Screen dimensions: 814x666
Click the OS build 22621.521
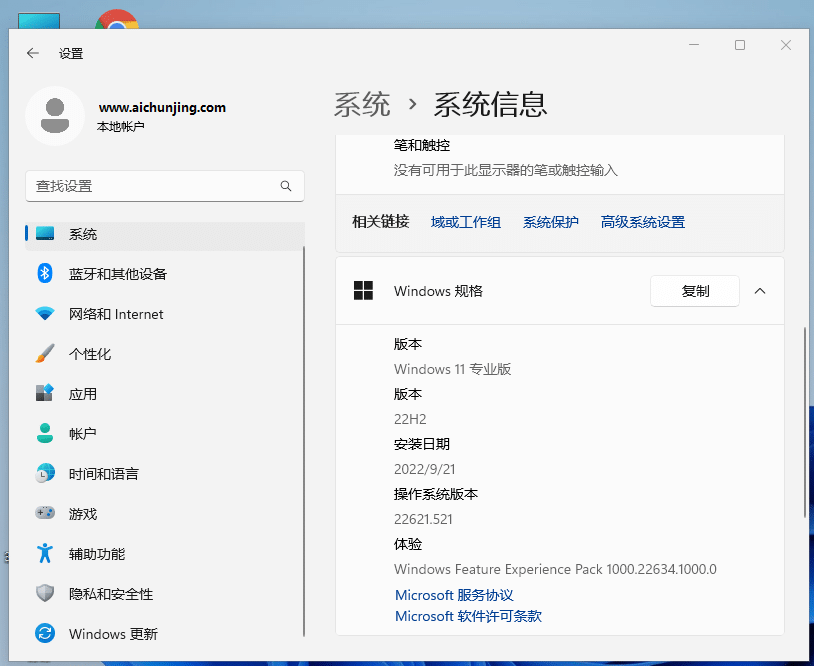[x=423, y=519]
